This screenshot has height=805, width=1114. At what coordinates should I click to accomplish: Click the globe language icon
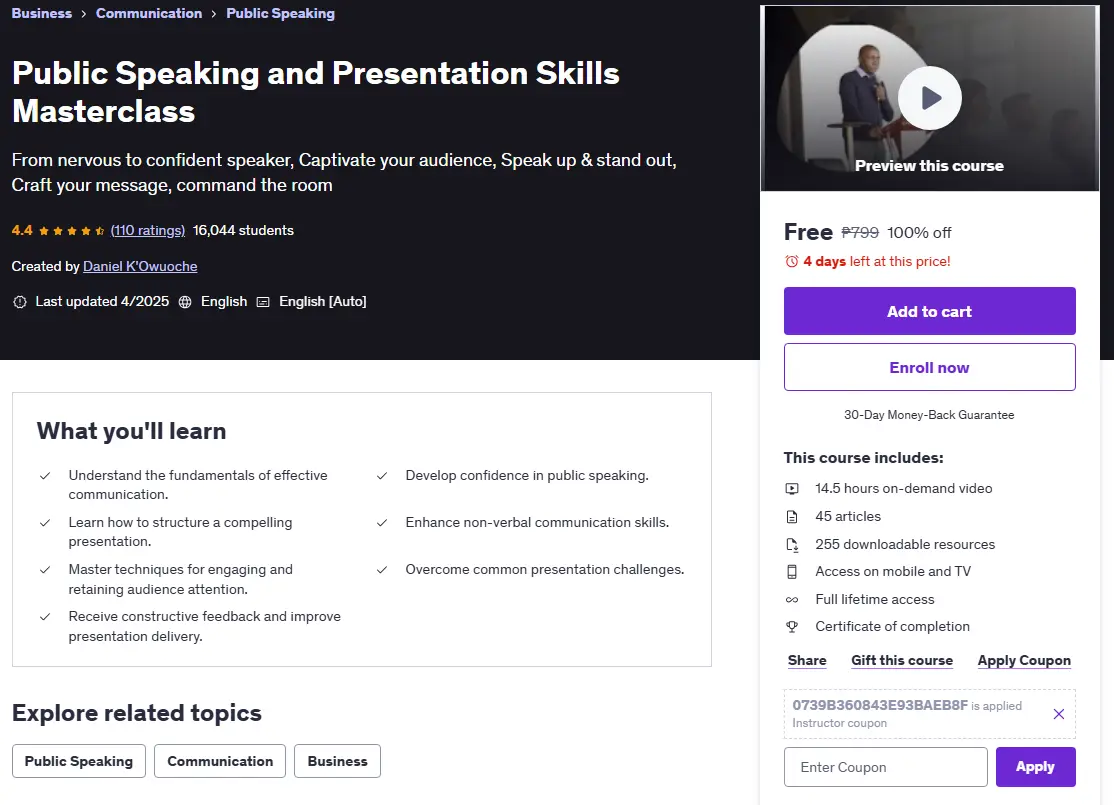point(185,302)
